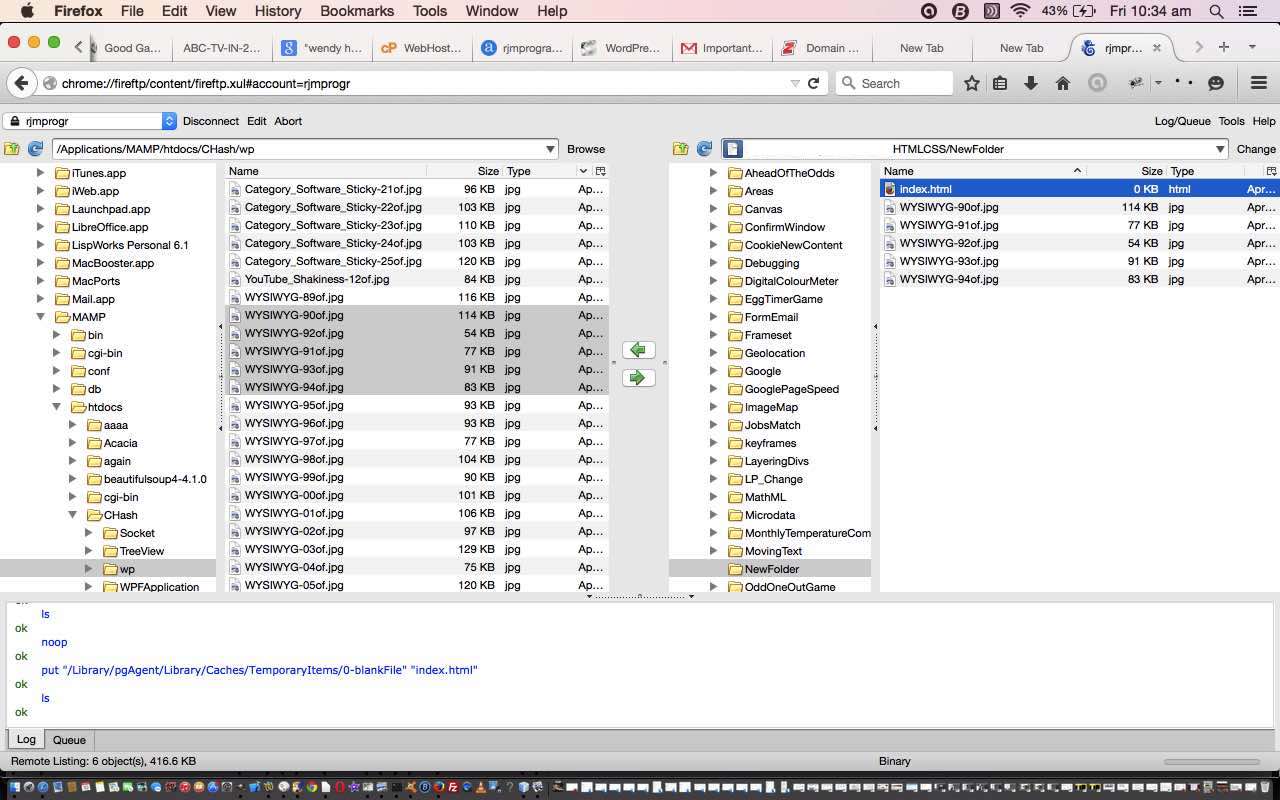
Task: Open URL bar history dropdown arrow
Action: point(795,83)
